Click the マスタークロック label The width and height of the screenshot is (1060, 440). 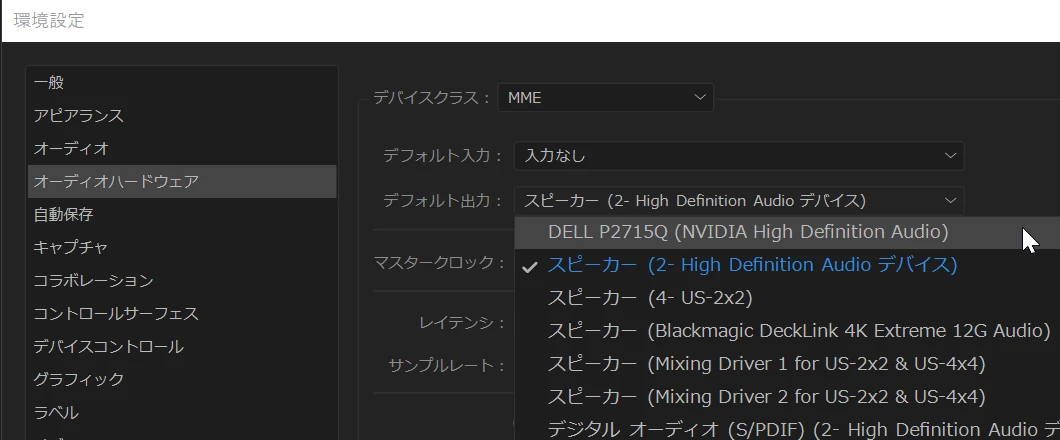[439, 262]
